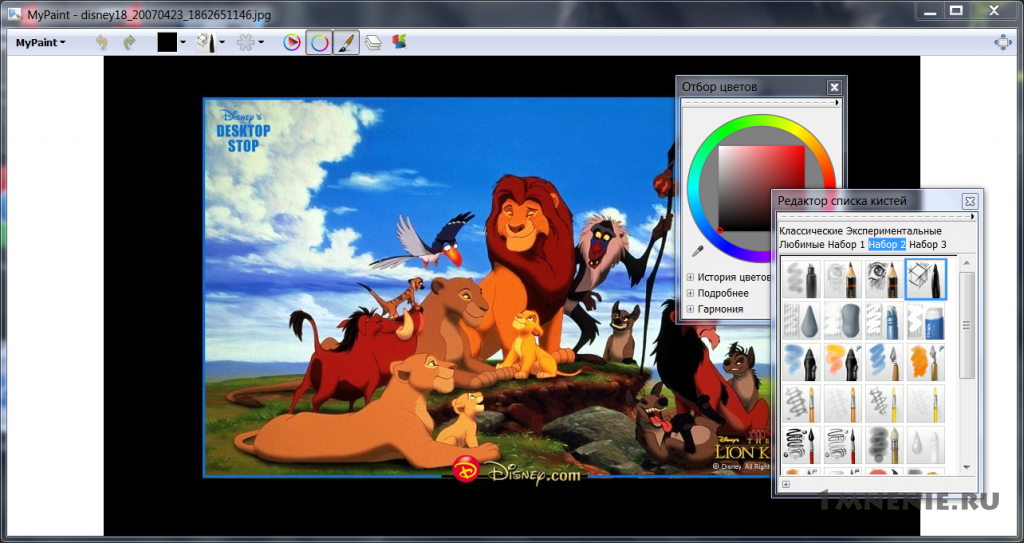Minimize the MyPaint window
Screen dimensions: 1024x543
929,10
